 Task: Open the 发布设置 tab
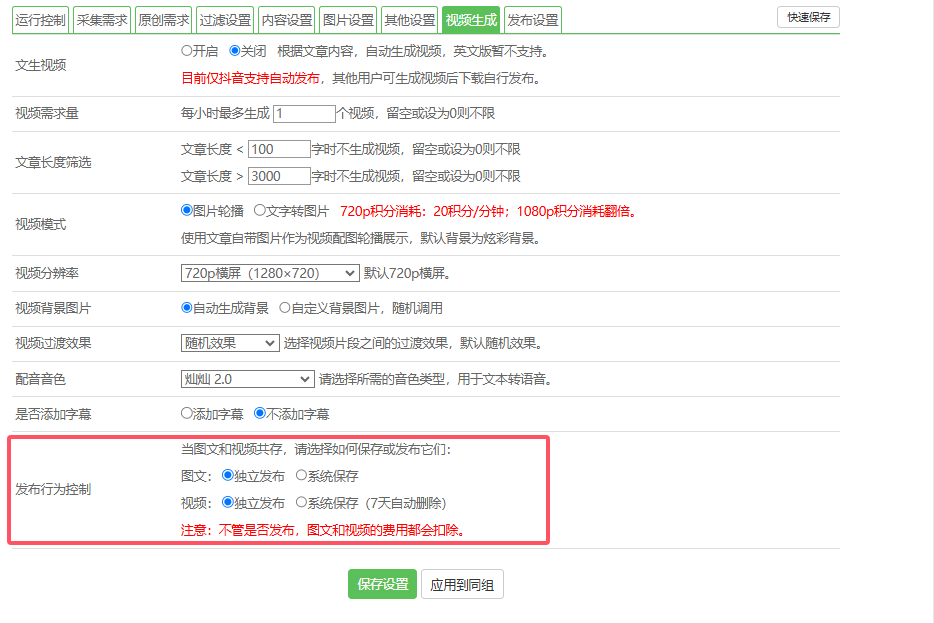(532, 20)
